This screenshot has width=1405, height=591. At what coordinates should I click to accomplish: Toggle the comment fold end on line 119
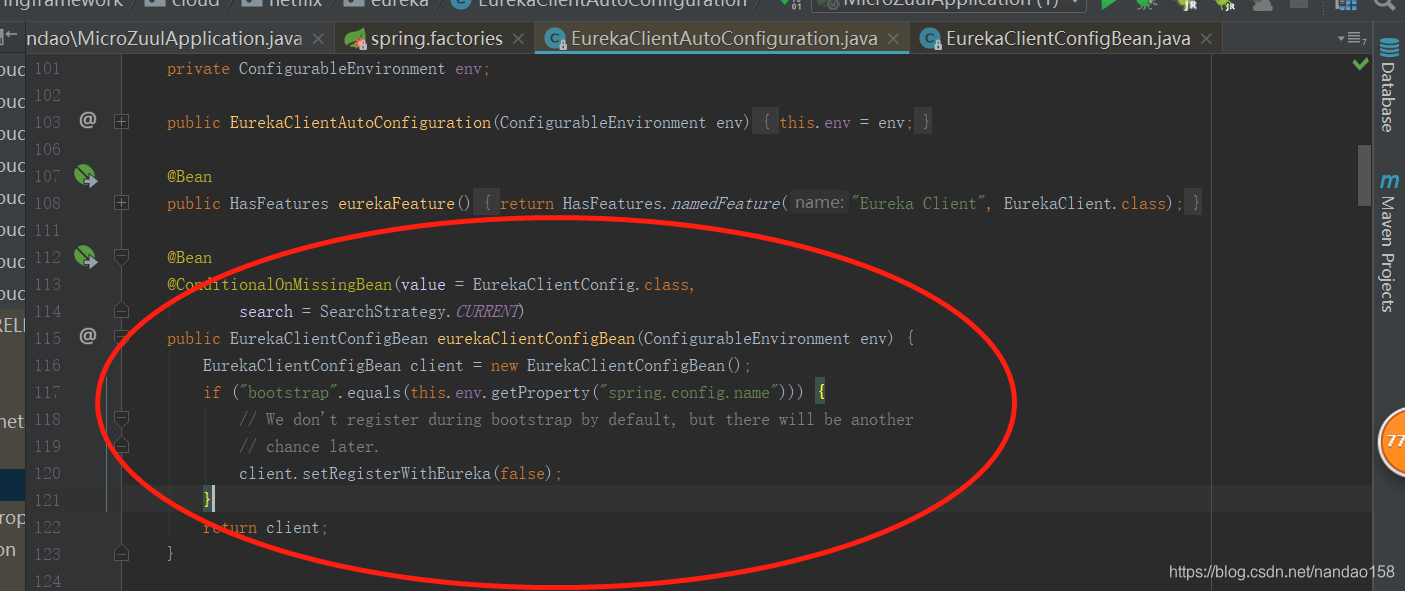[x=122, y=446]
